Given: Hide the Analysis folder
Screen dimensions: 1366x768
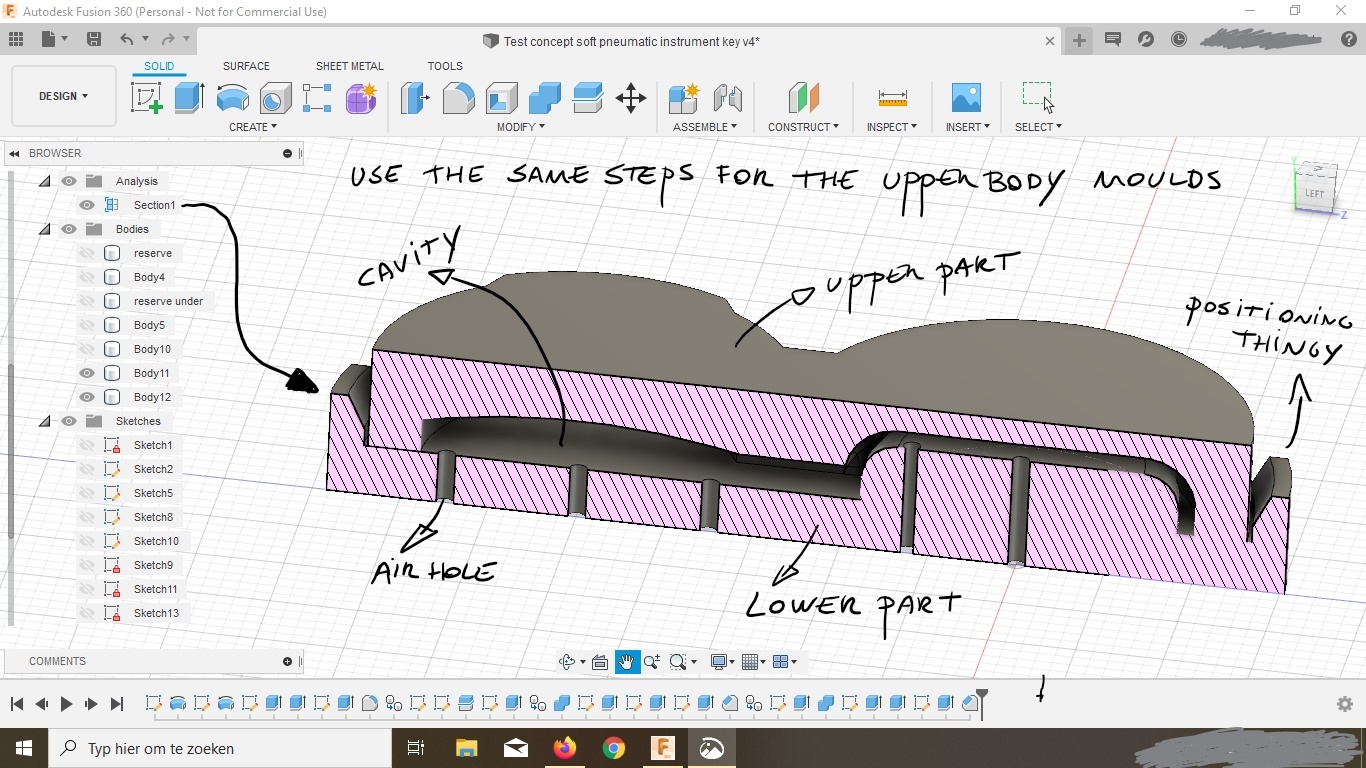Looking at the screenshot, I should pyautogui.click(x=69, y=181).
